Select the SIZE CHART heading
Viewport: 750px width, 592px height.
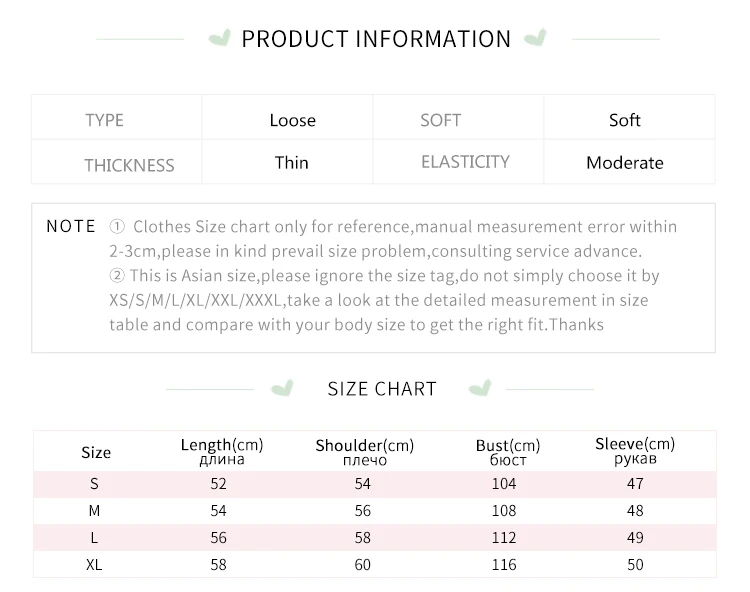tap(382, 389)
